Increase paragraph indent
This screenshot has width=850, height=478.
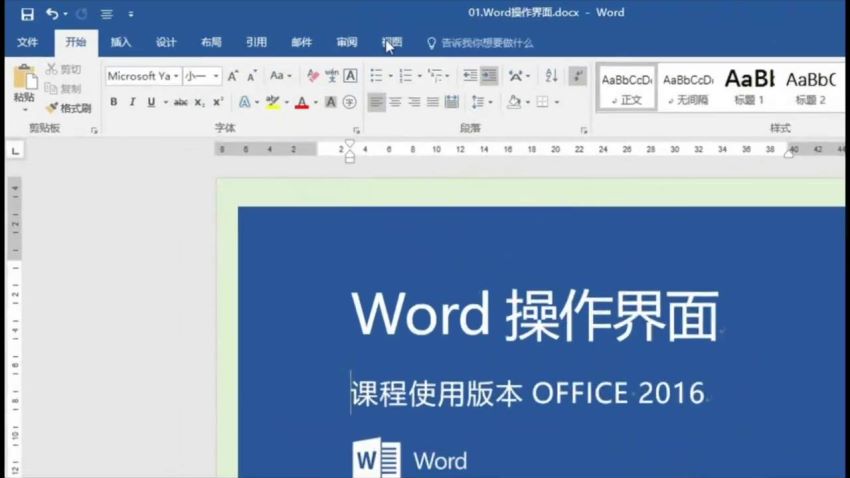489,76
